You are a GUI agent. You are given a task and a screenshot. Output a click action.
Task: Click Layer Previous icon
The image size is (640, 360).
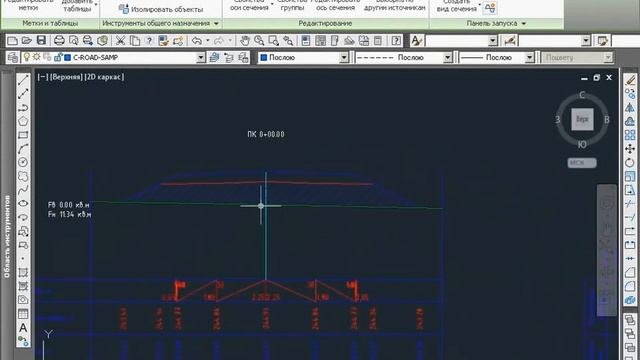coord(229,58)
